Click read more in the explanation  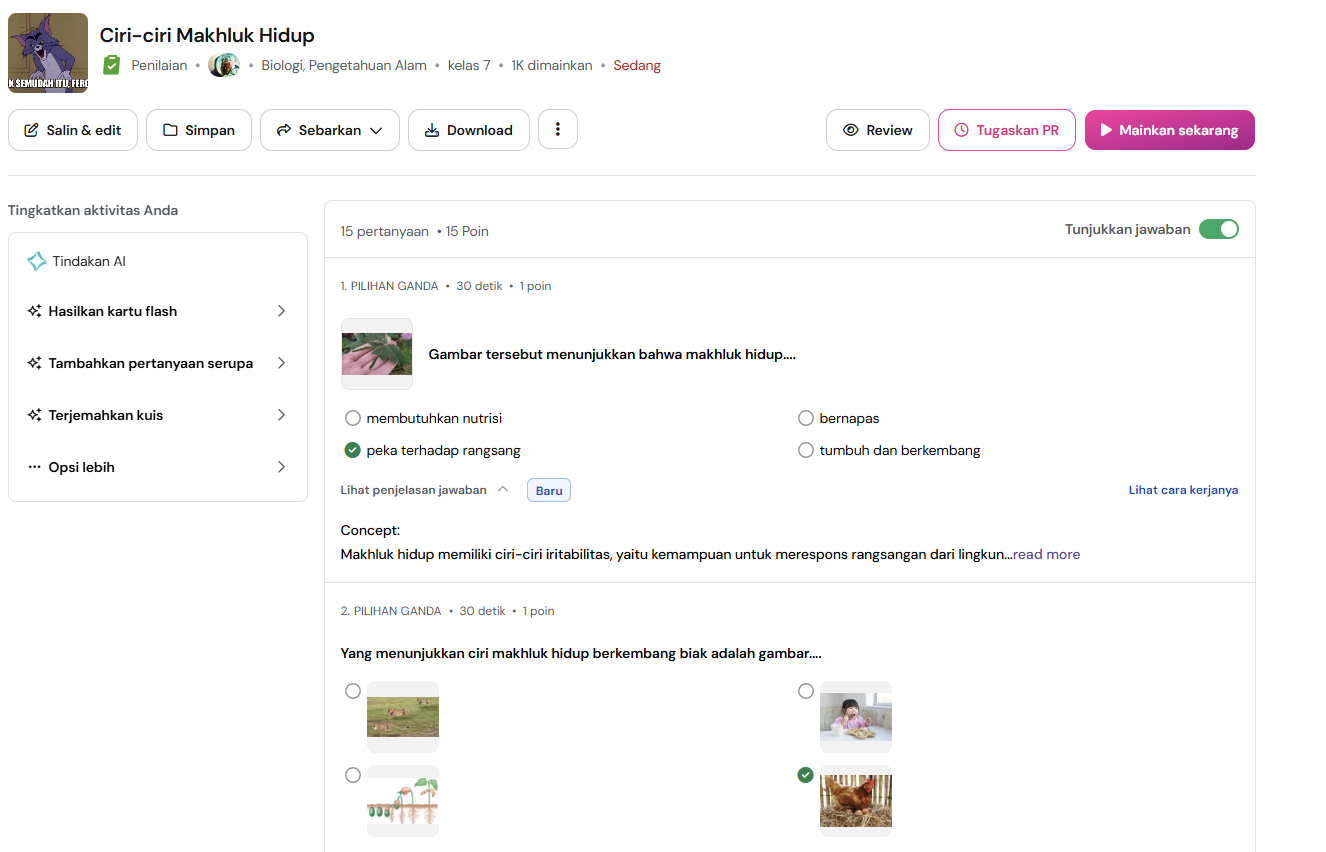pyautogui.click(x=1046, y=554)
